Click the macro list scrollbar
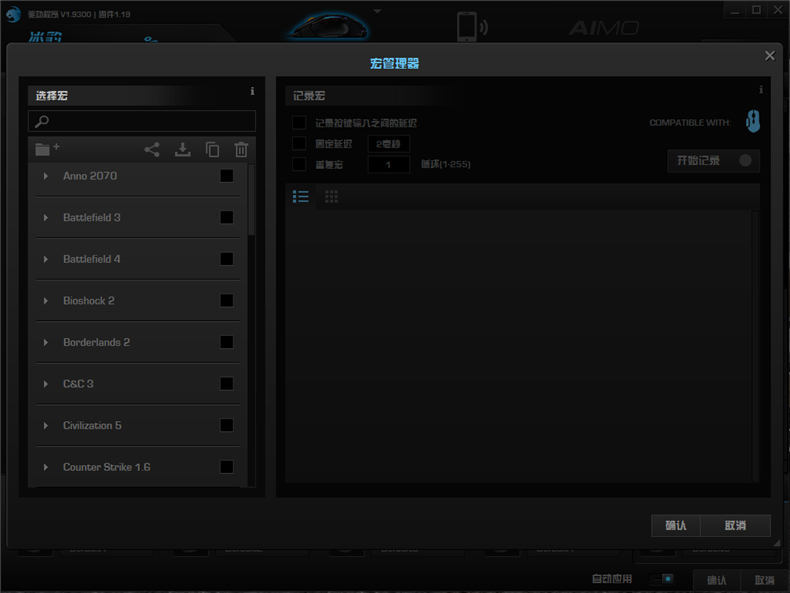 click(x=251, y=199)
